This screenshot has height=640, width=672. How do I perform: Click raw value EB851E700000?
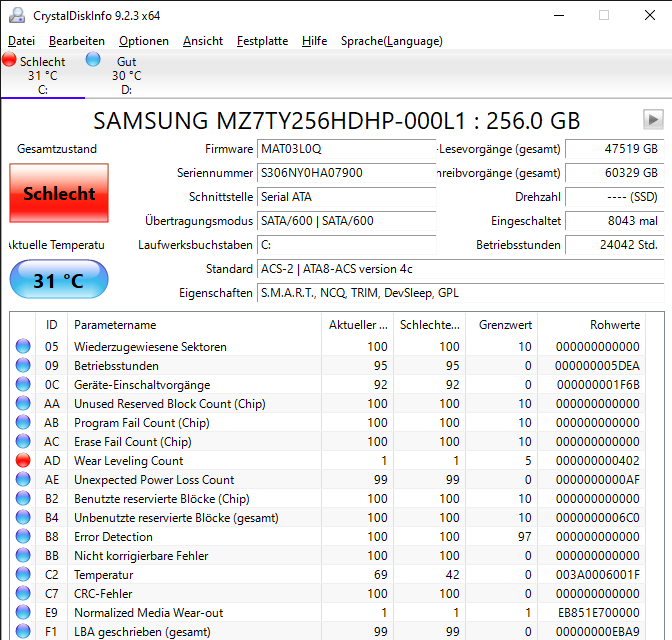599,613
